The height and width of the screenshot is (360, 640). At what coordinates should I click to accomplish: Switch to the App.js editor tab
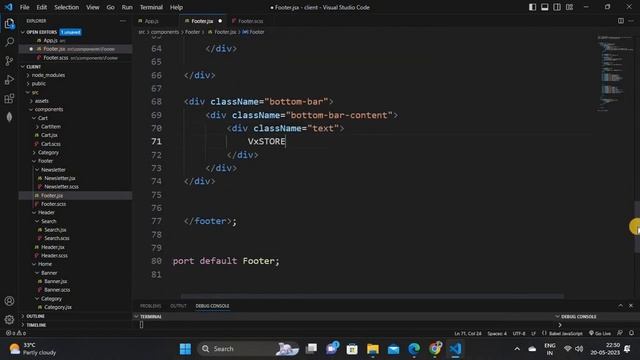(151, 21)
